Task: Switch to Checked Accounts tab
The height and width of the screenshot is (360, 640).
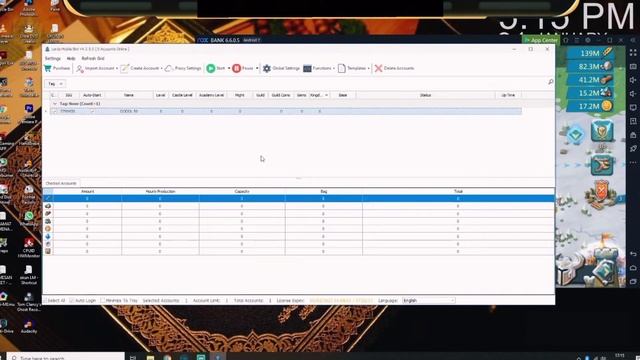Action: pyautogui.click(x=61, y=183)
